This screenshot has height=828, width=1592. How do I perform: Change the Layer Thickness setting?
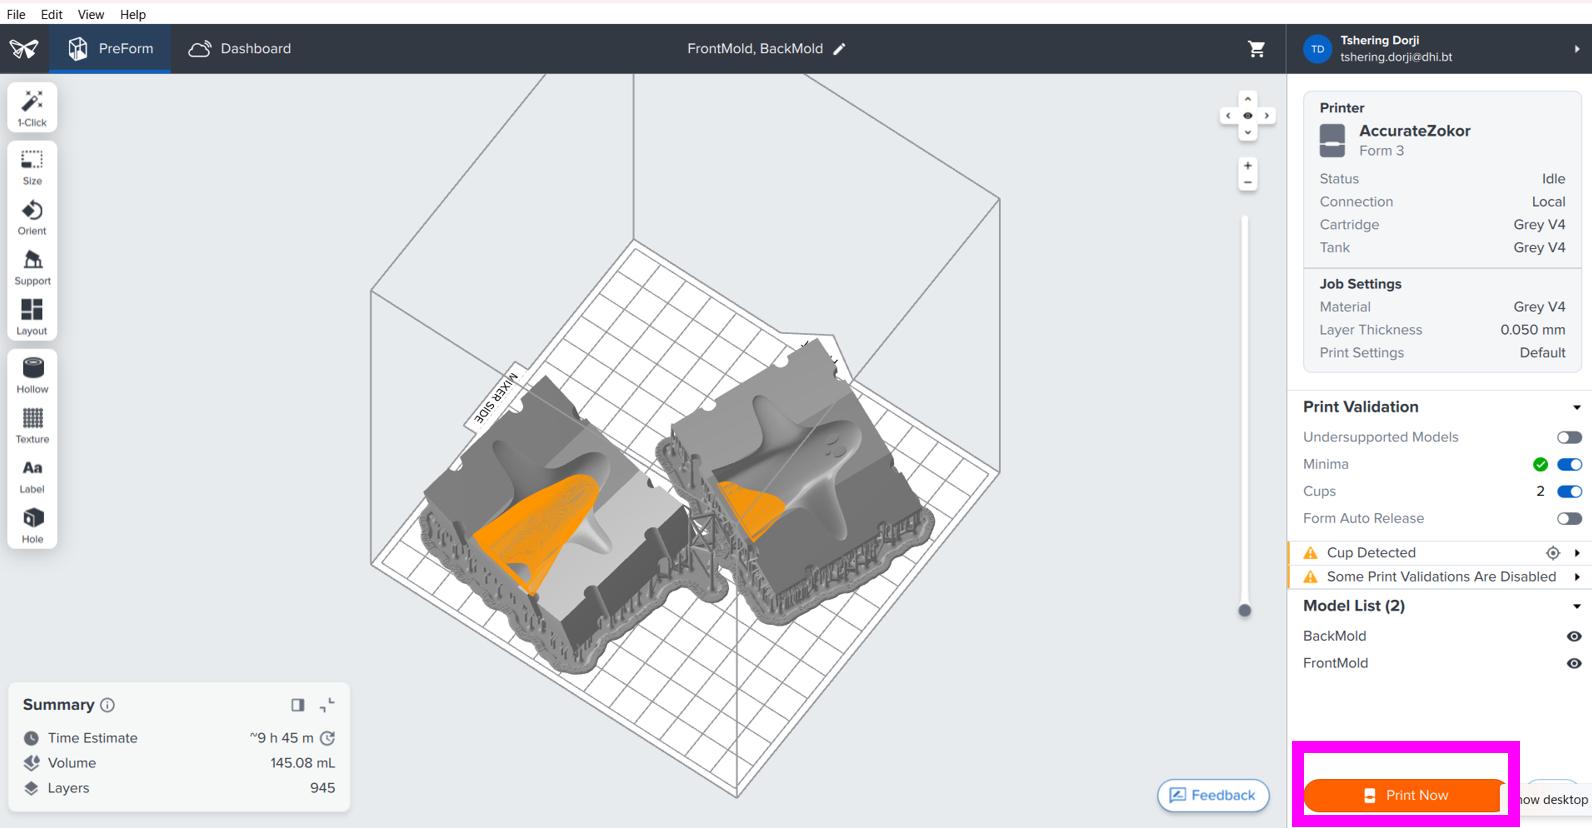coord(1442,330)
